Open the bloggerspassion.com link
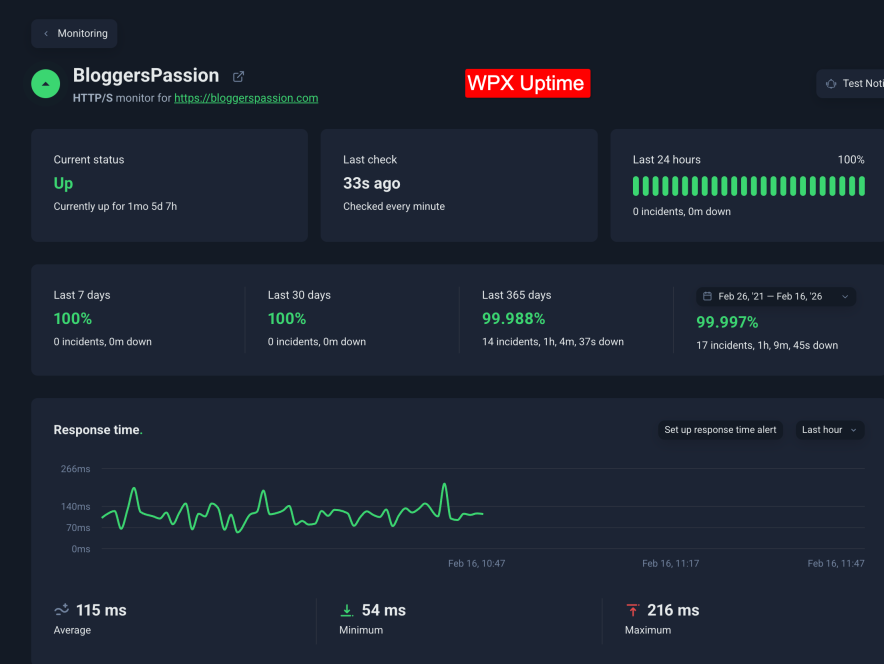 click(x=246, y=98)
